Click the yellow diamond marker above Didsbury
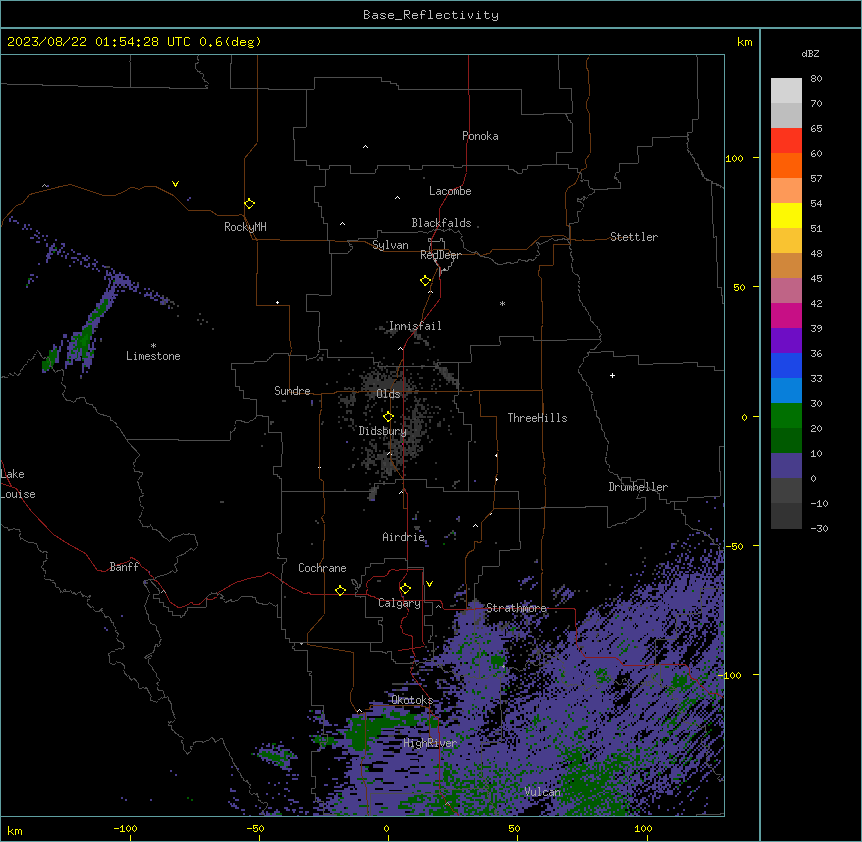This screenshot has height=842, width=862. pyautogui.click(x=389, y=417)
